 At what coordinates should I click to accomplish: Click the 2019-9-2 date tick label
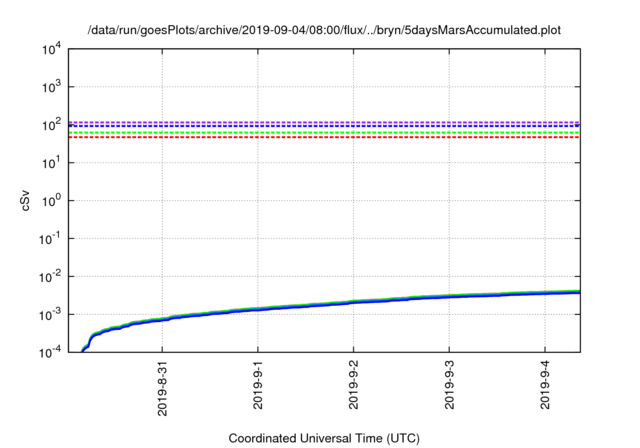[x=353, y=385]
